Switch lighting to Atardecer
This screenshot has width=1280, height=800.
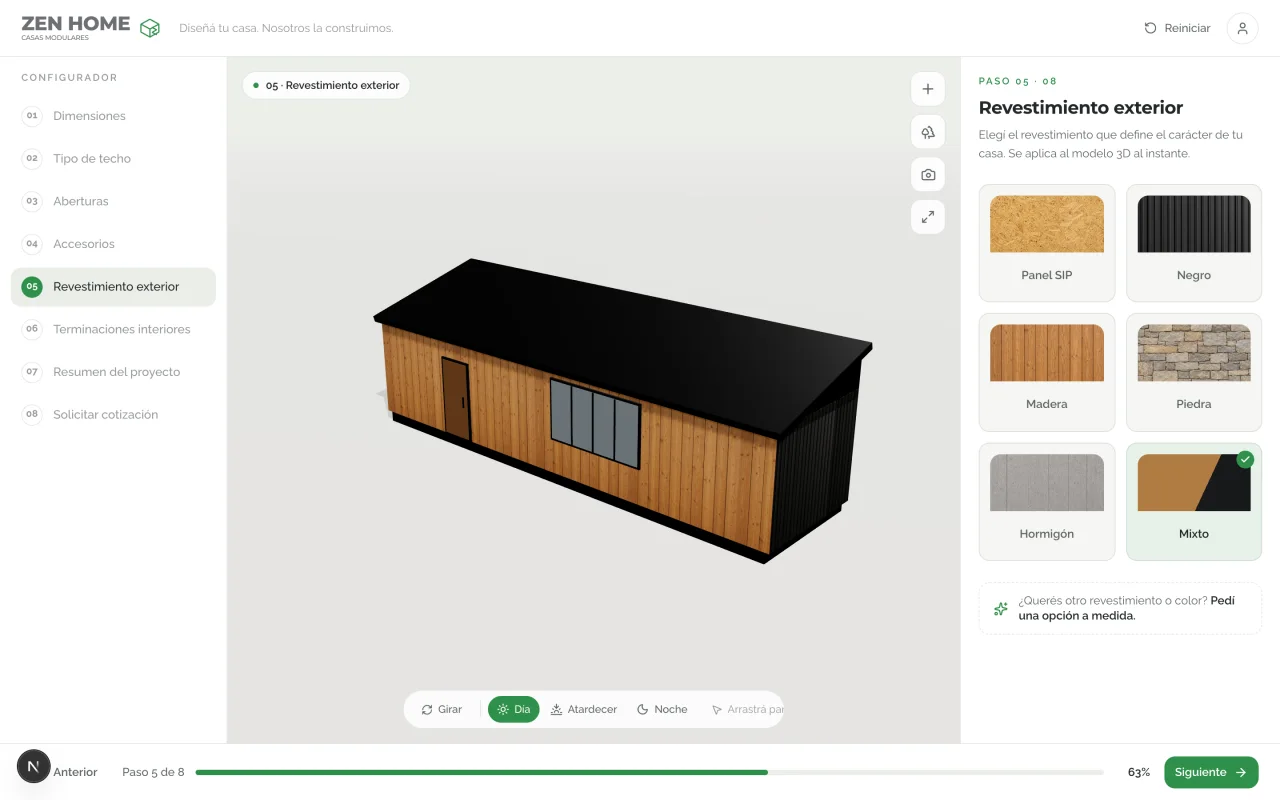[x=584, y=709]
